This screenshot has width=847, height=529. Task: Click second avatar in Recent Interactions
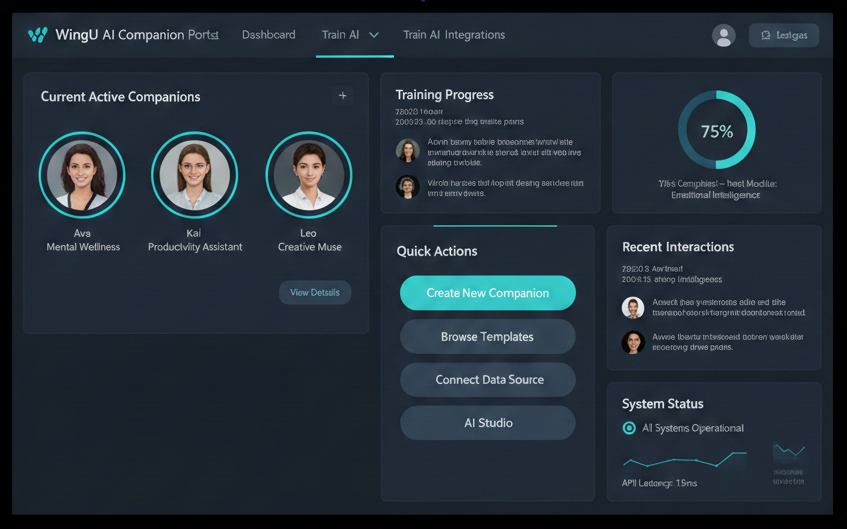click(x=632, y=343)
